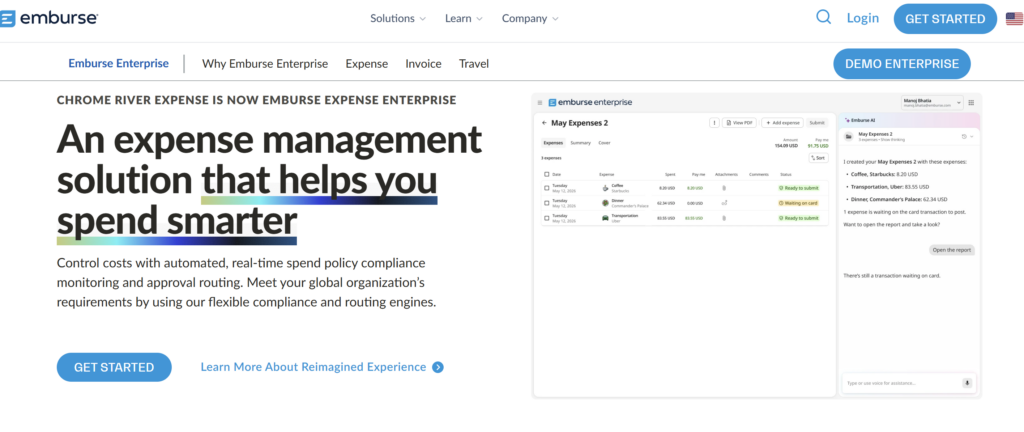Click the apps grid icon in product preview
The height and width of the screenshot is (432, 1024).
pos(971,102)
